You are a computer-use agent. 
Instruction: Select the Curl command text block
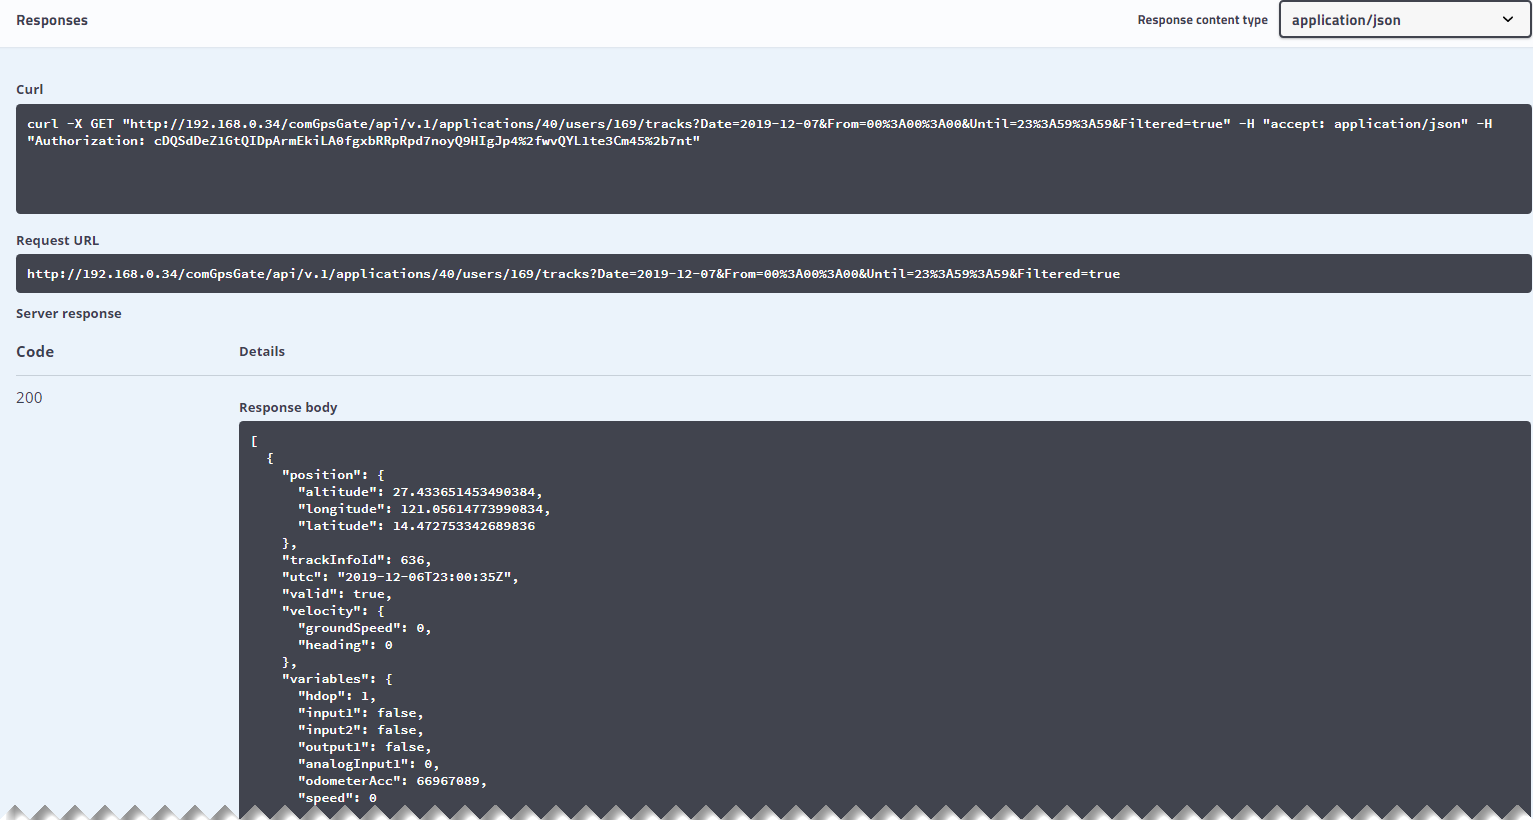(773, 159)
